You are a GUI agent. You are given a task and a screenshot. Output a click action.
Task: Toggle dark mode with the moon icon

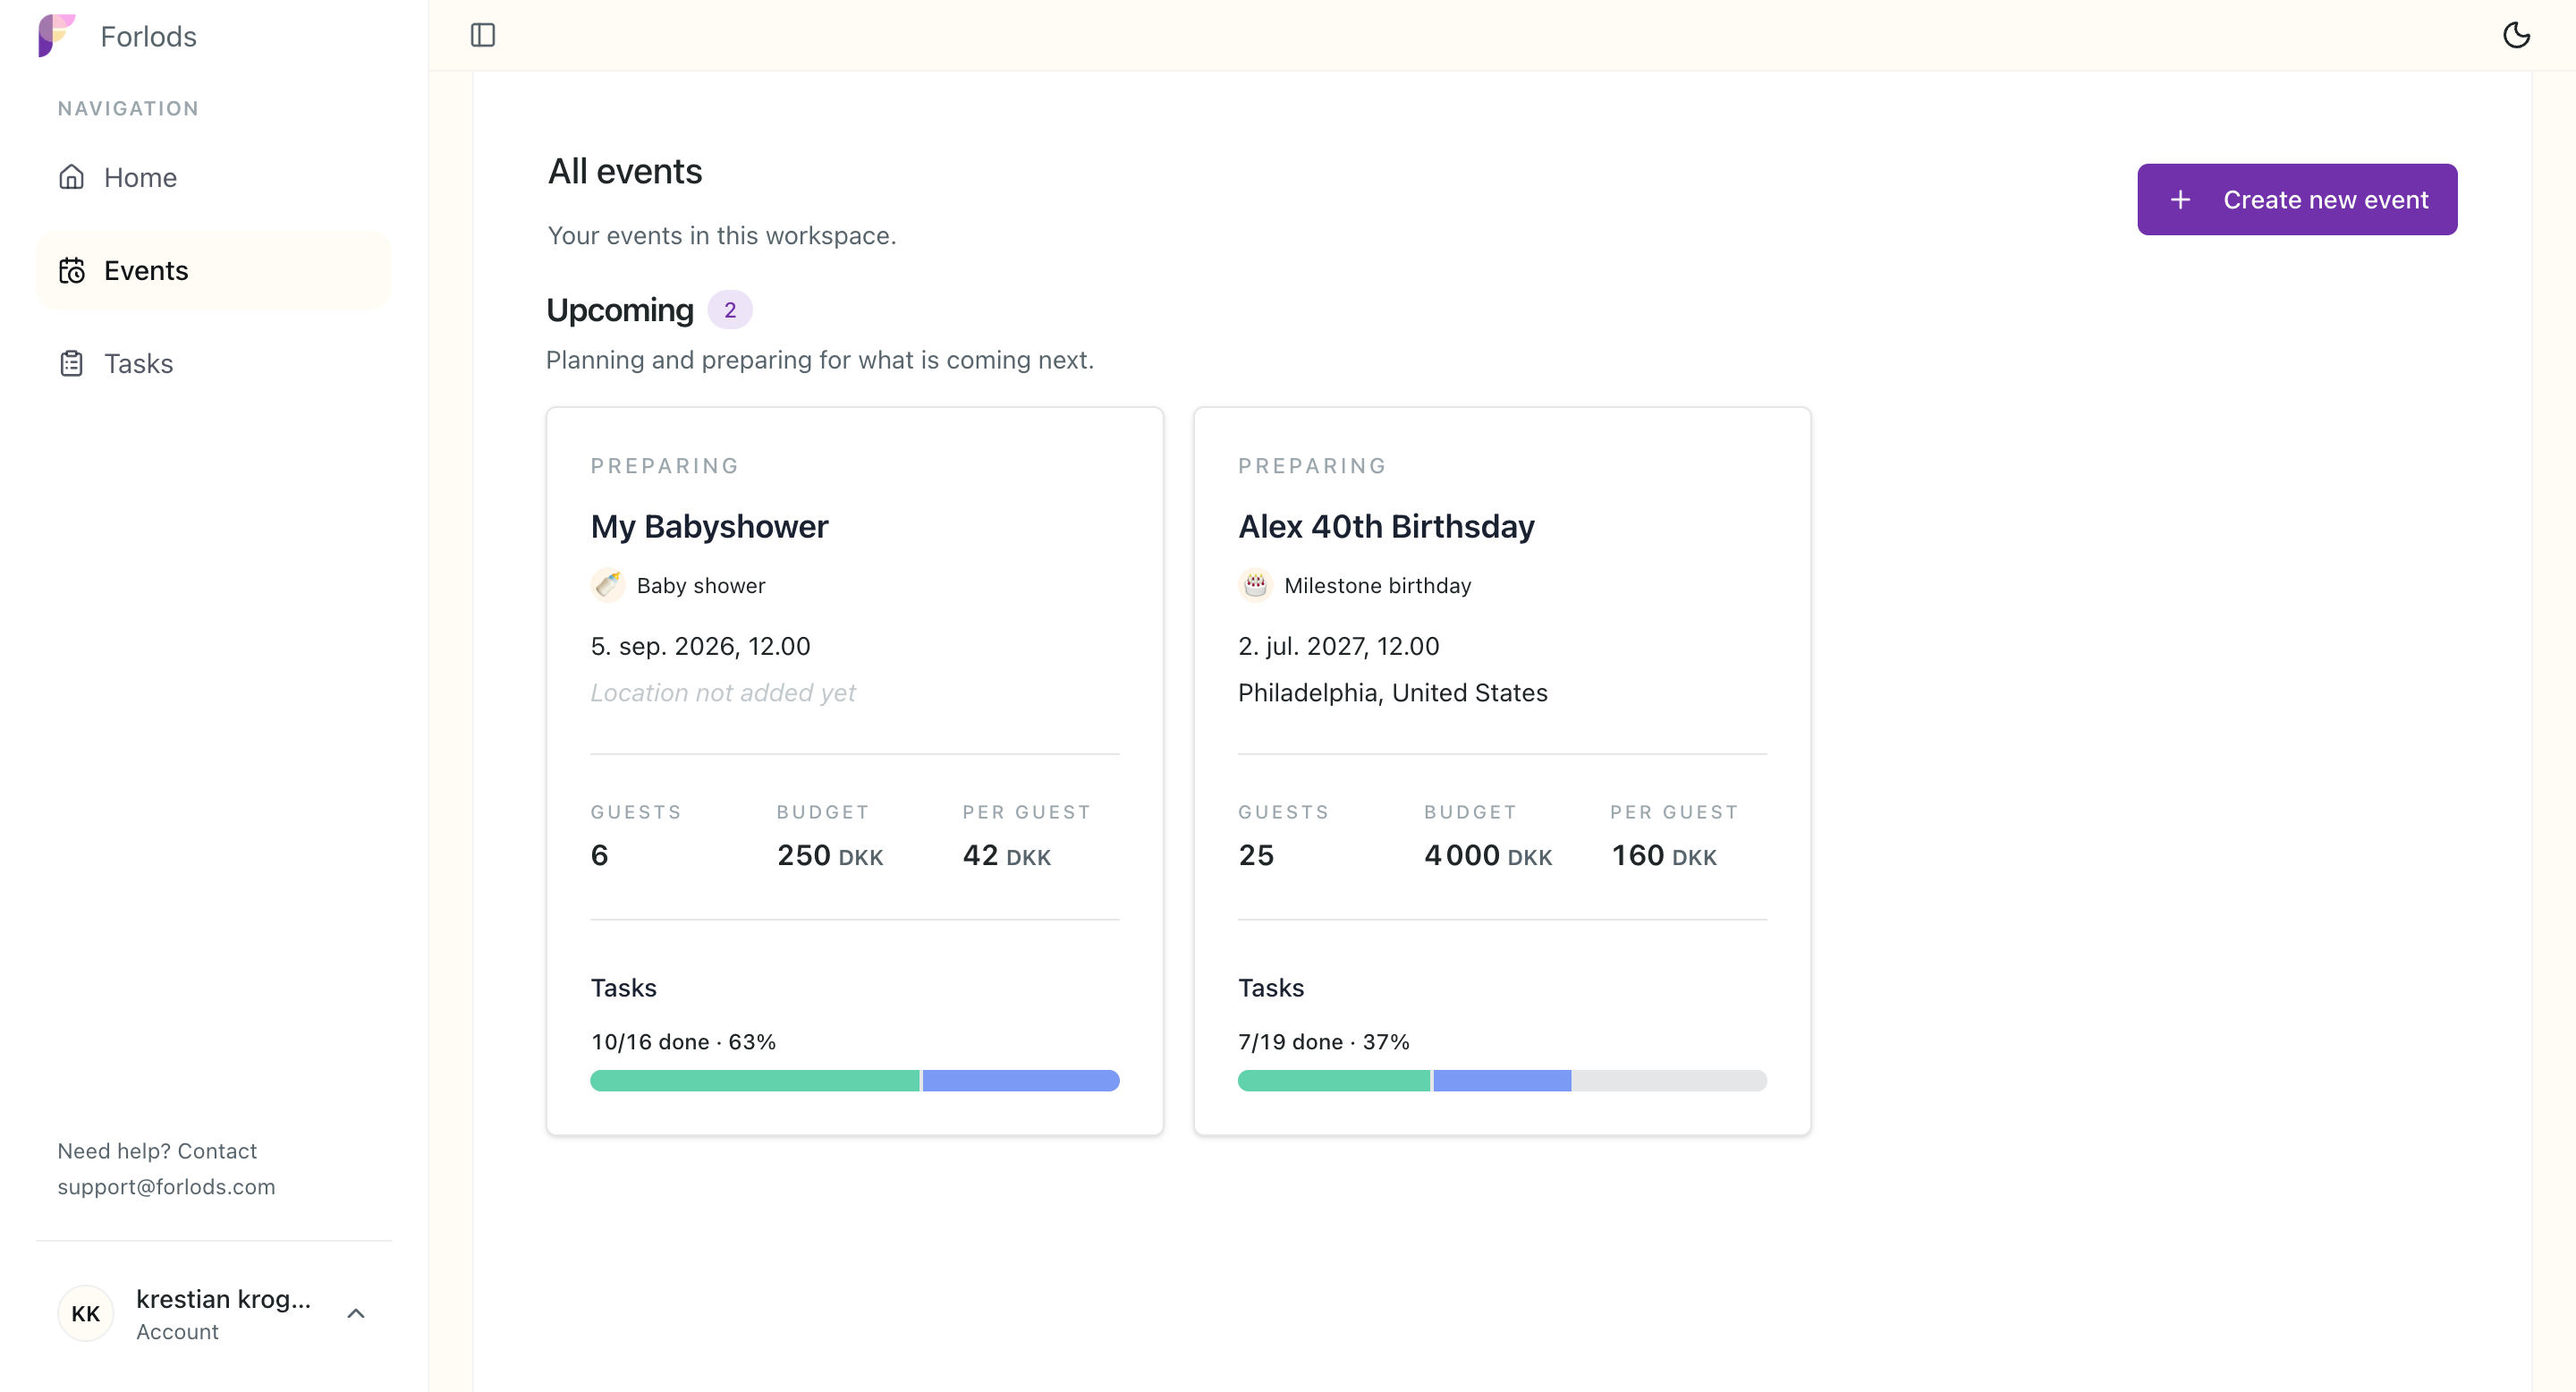coord(2516,35)
